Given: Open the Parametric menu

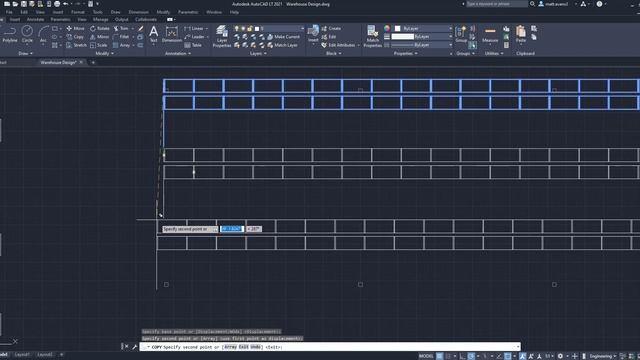Looking at the screenshot, I should (188, 12).
